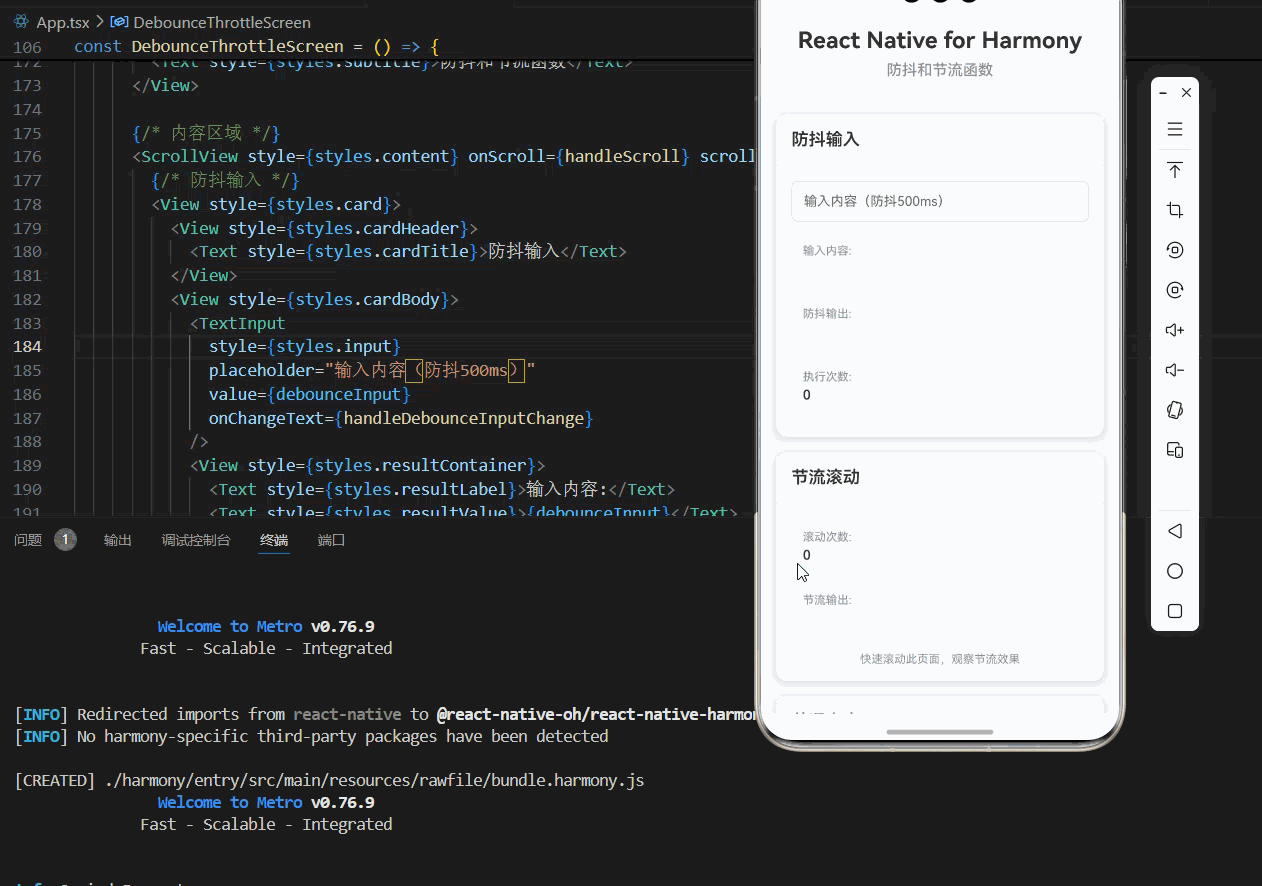Close the emulator toolbar panel
This screenshot has width=1262, height=886.
coord(1186,93)
